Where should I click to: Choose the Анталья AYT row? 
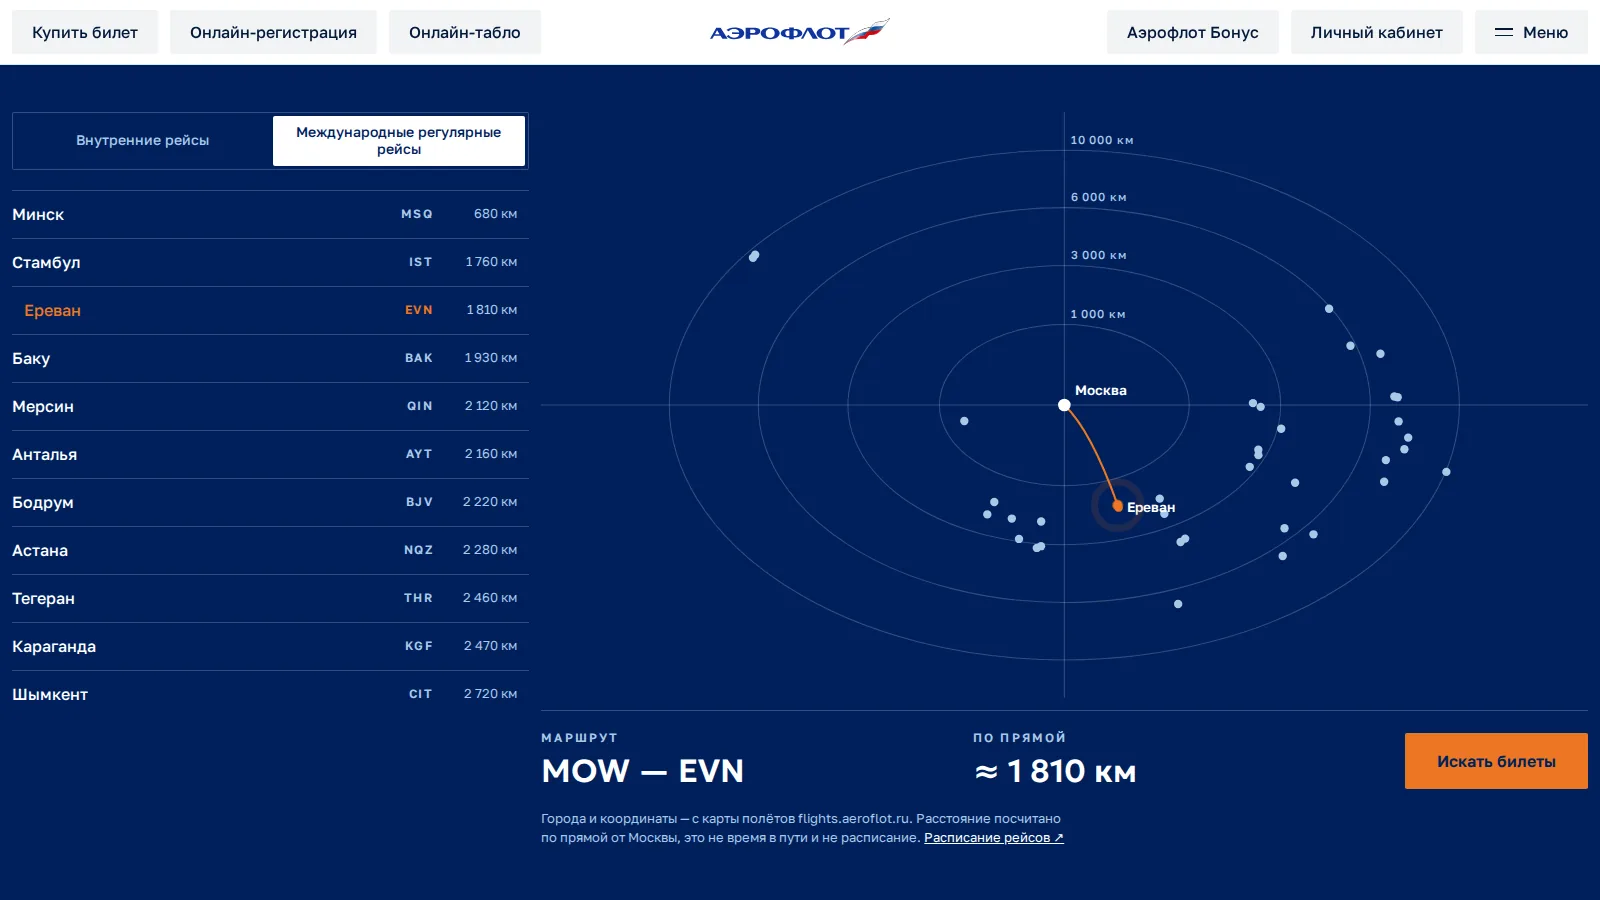[270, 454]
